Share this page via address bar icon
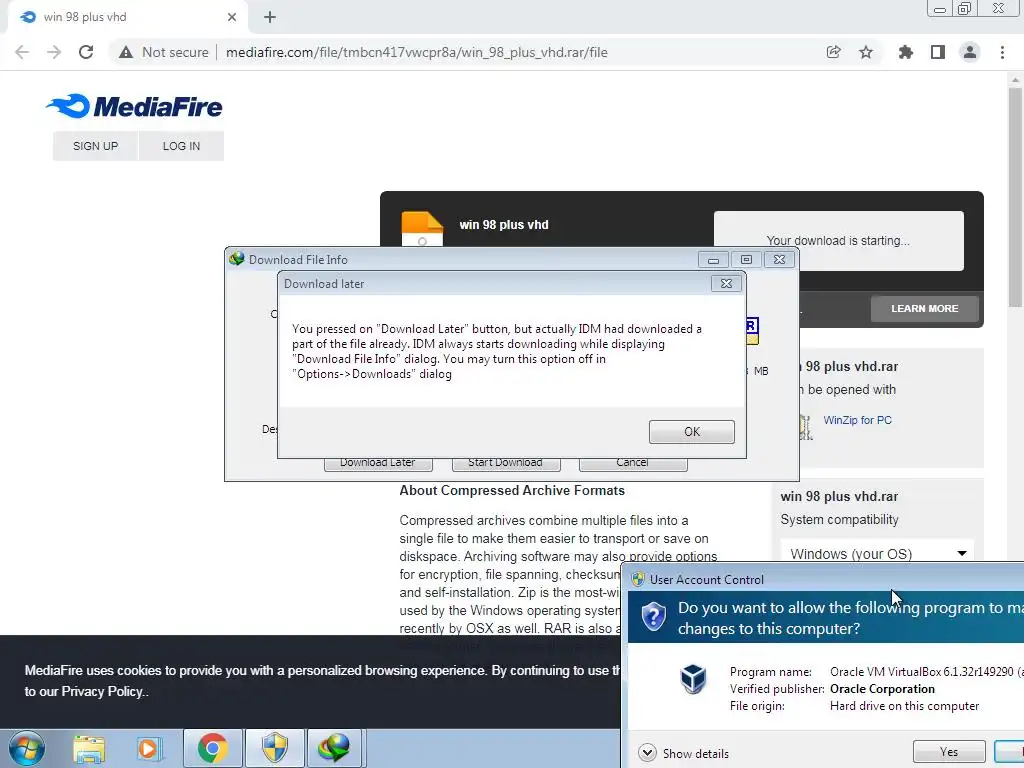Viewport: 1024px width, 768px height. [833, 52]
